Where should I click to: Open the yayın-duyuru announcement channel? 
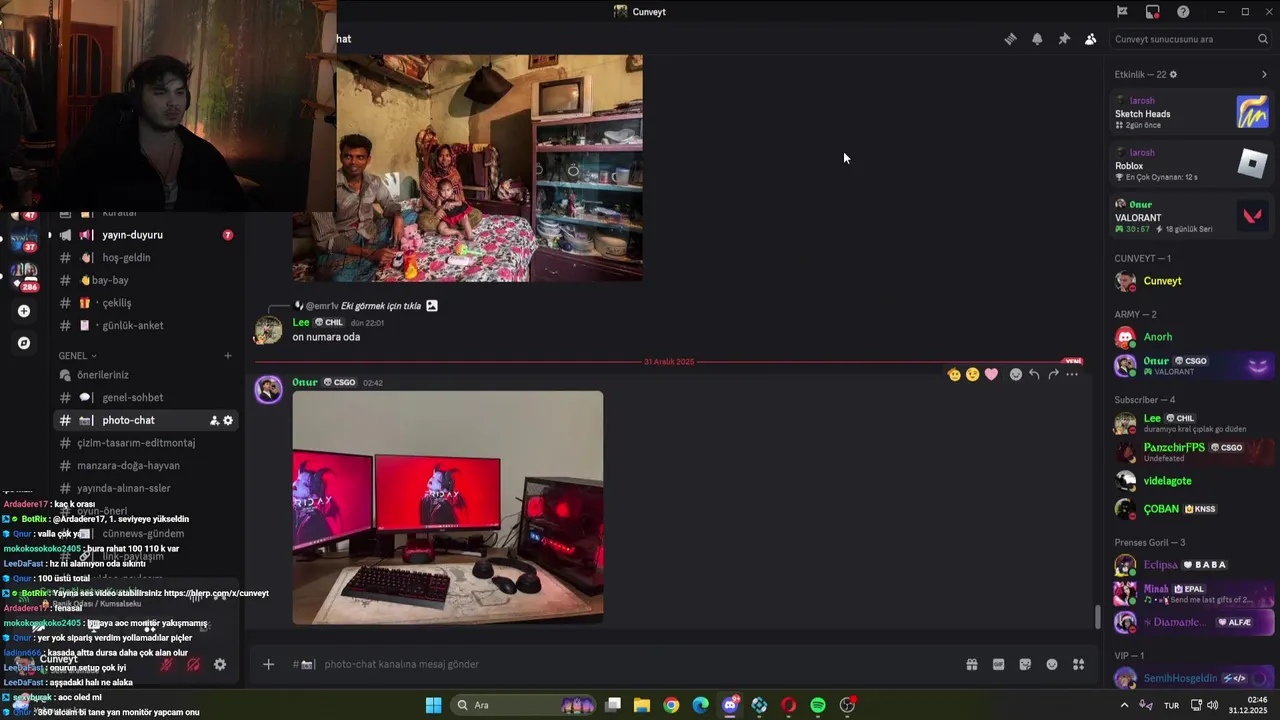pos(147,235)
